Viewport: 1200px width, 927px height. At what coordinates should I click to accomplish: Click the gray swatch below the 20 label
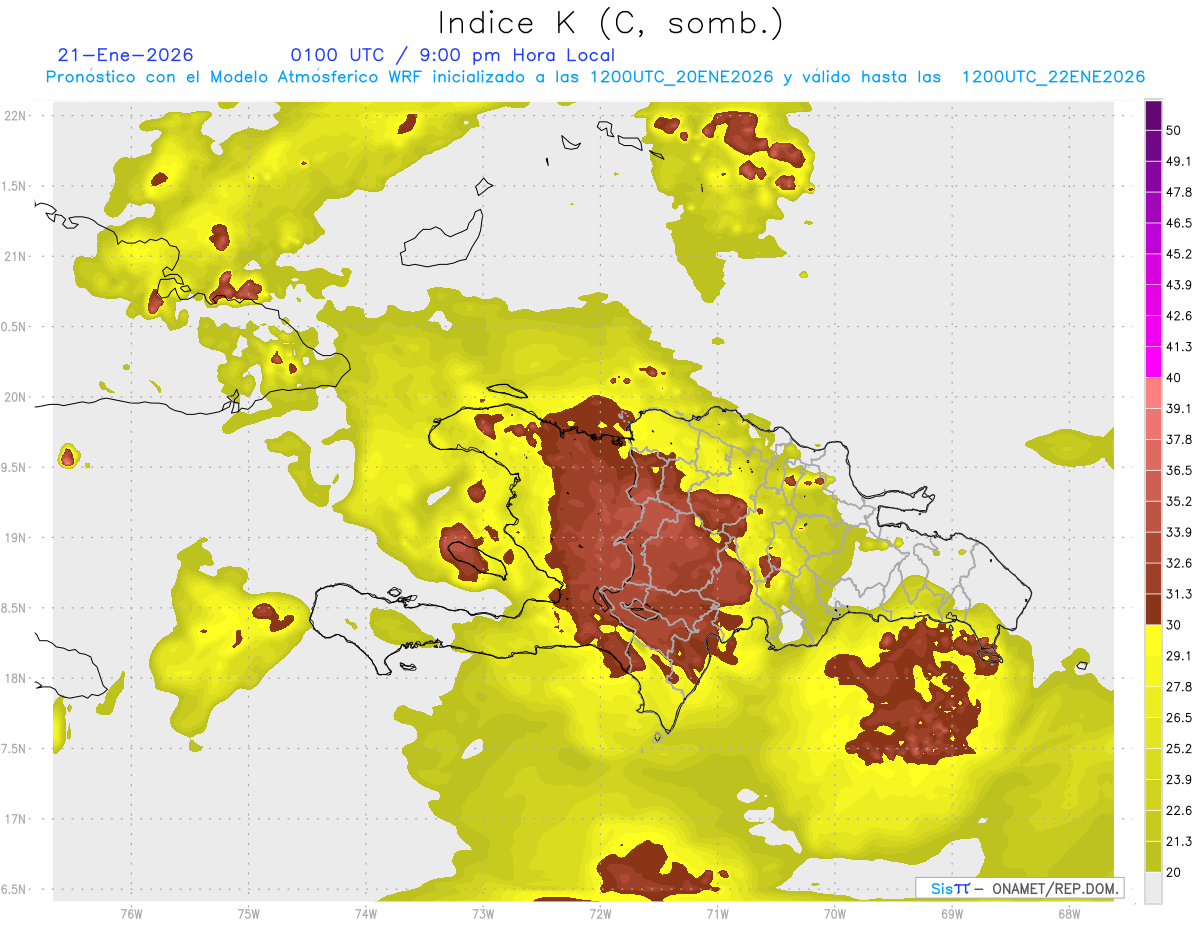pyautogui.click(x=1153, y=887)
